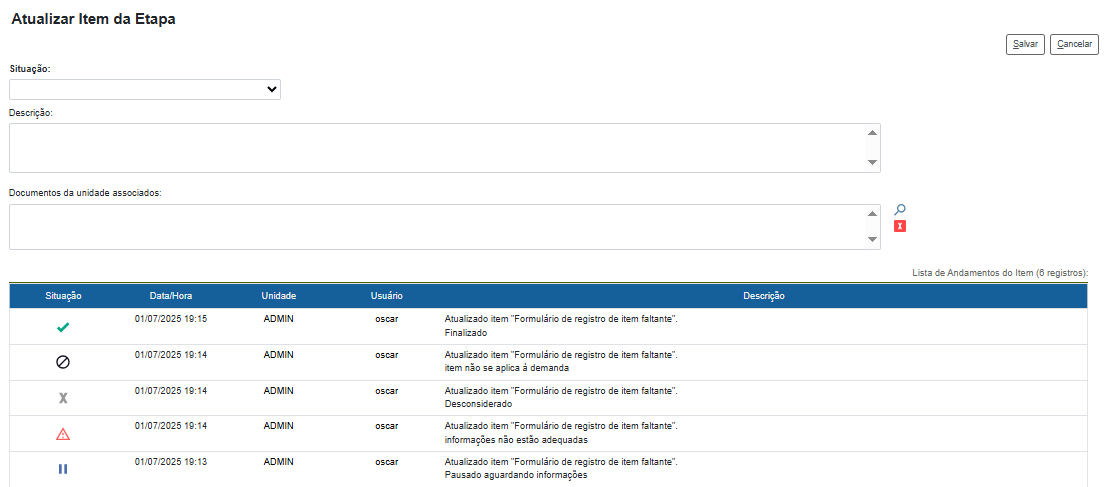The image size is (1105, 487).
Task: Click the Data/Hora column header
Action: [x=171, y=296]
